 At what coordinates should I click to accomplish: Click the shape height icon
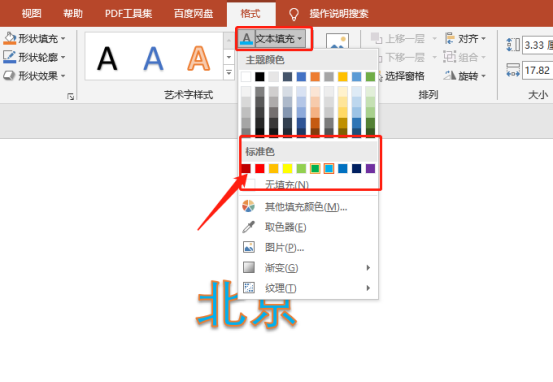tap(513, 45)
